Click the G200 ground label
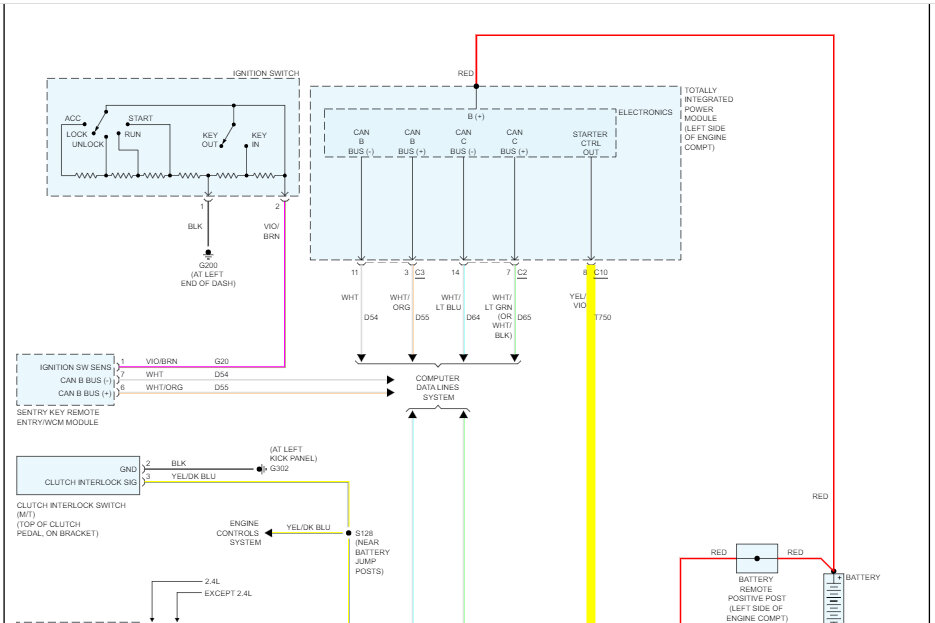Screen dimensions: 935x623 (x=208, y=265)
